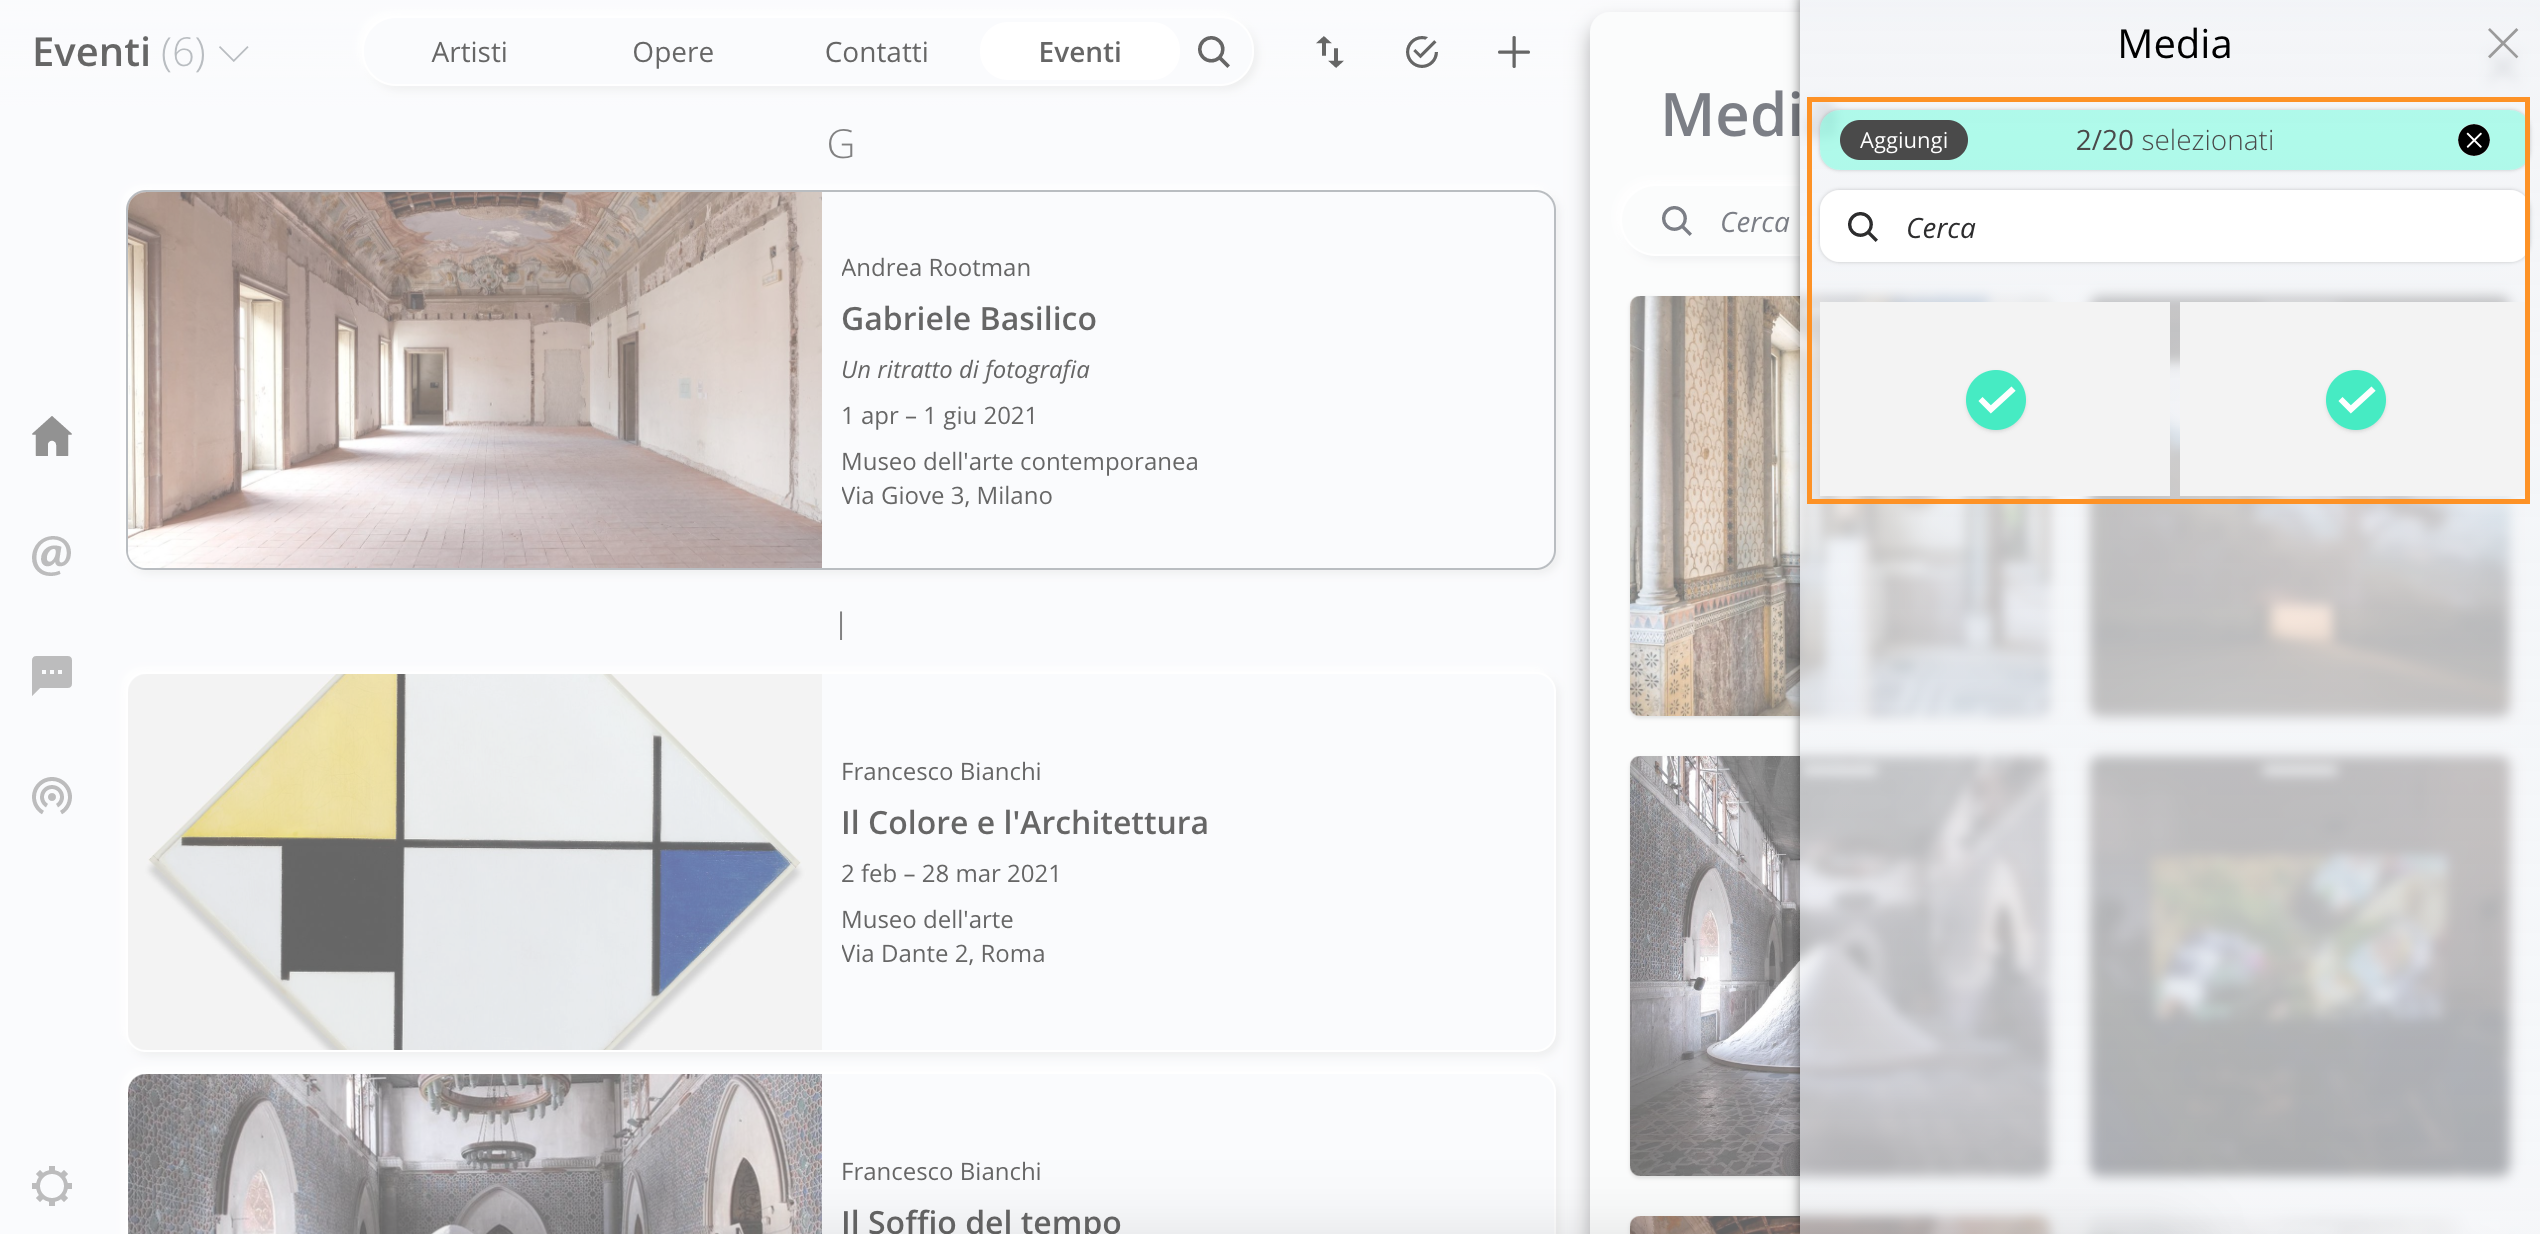Open the chat messages icon
The height and width of the screenshot is (1234, 2540).
[x=52, y=675]
